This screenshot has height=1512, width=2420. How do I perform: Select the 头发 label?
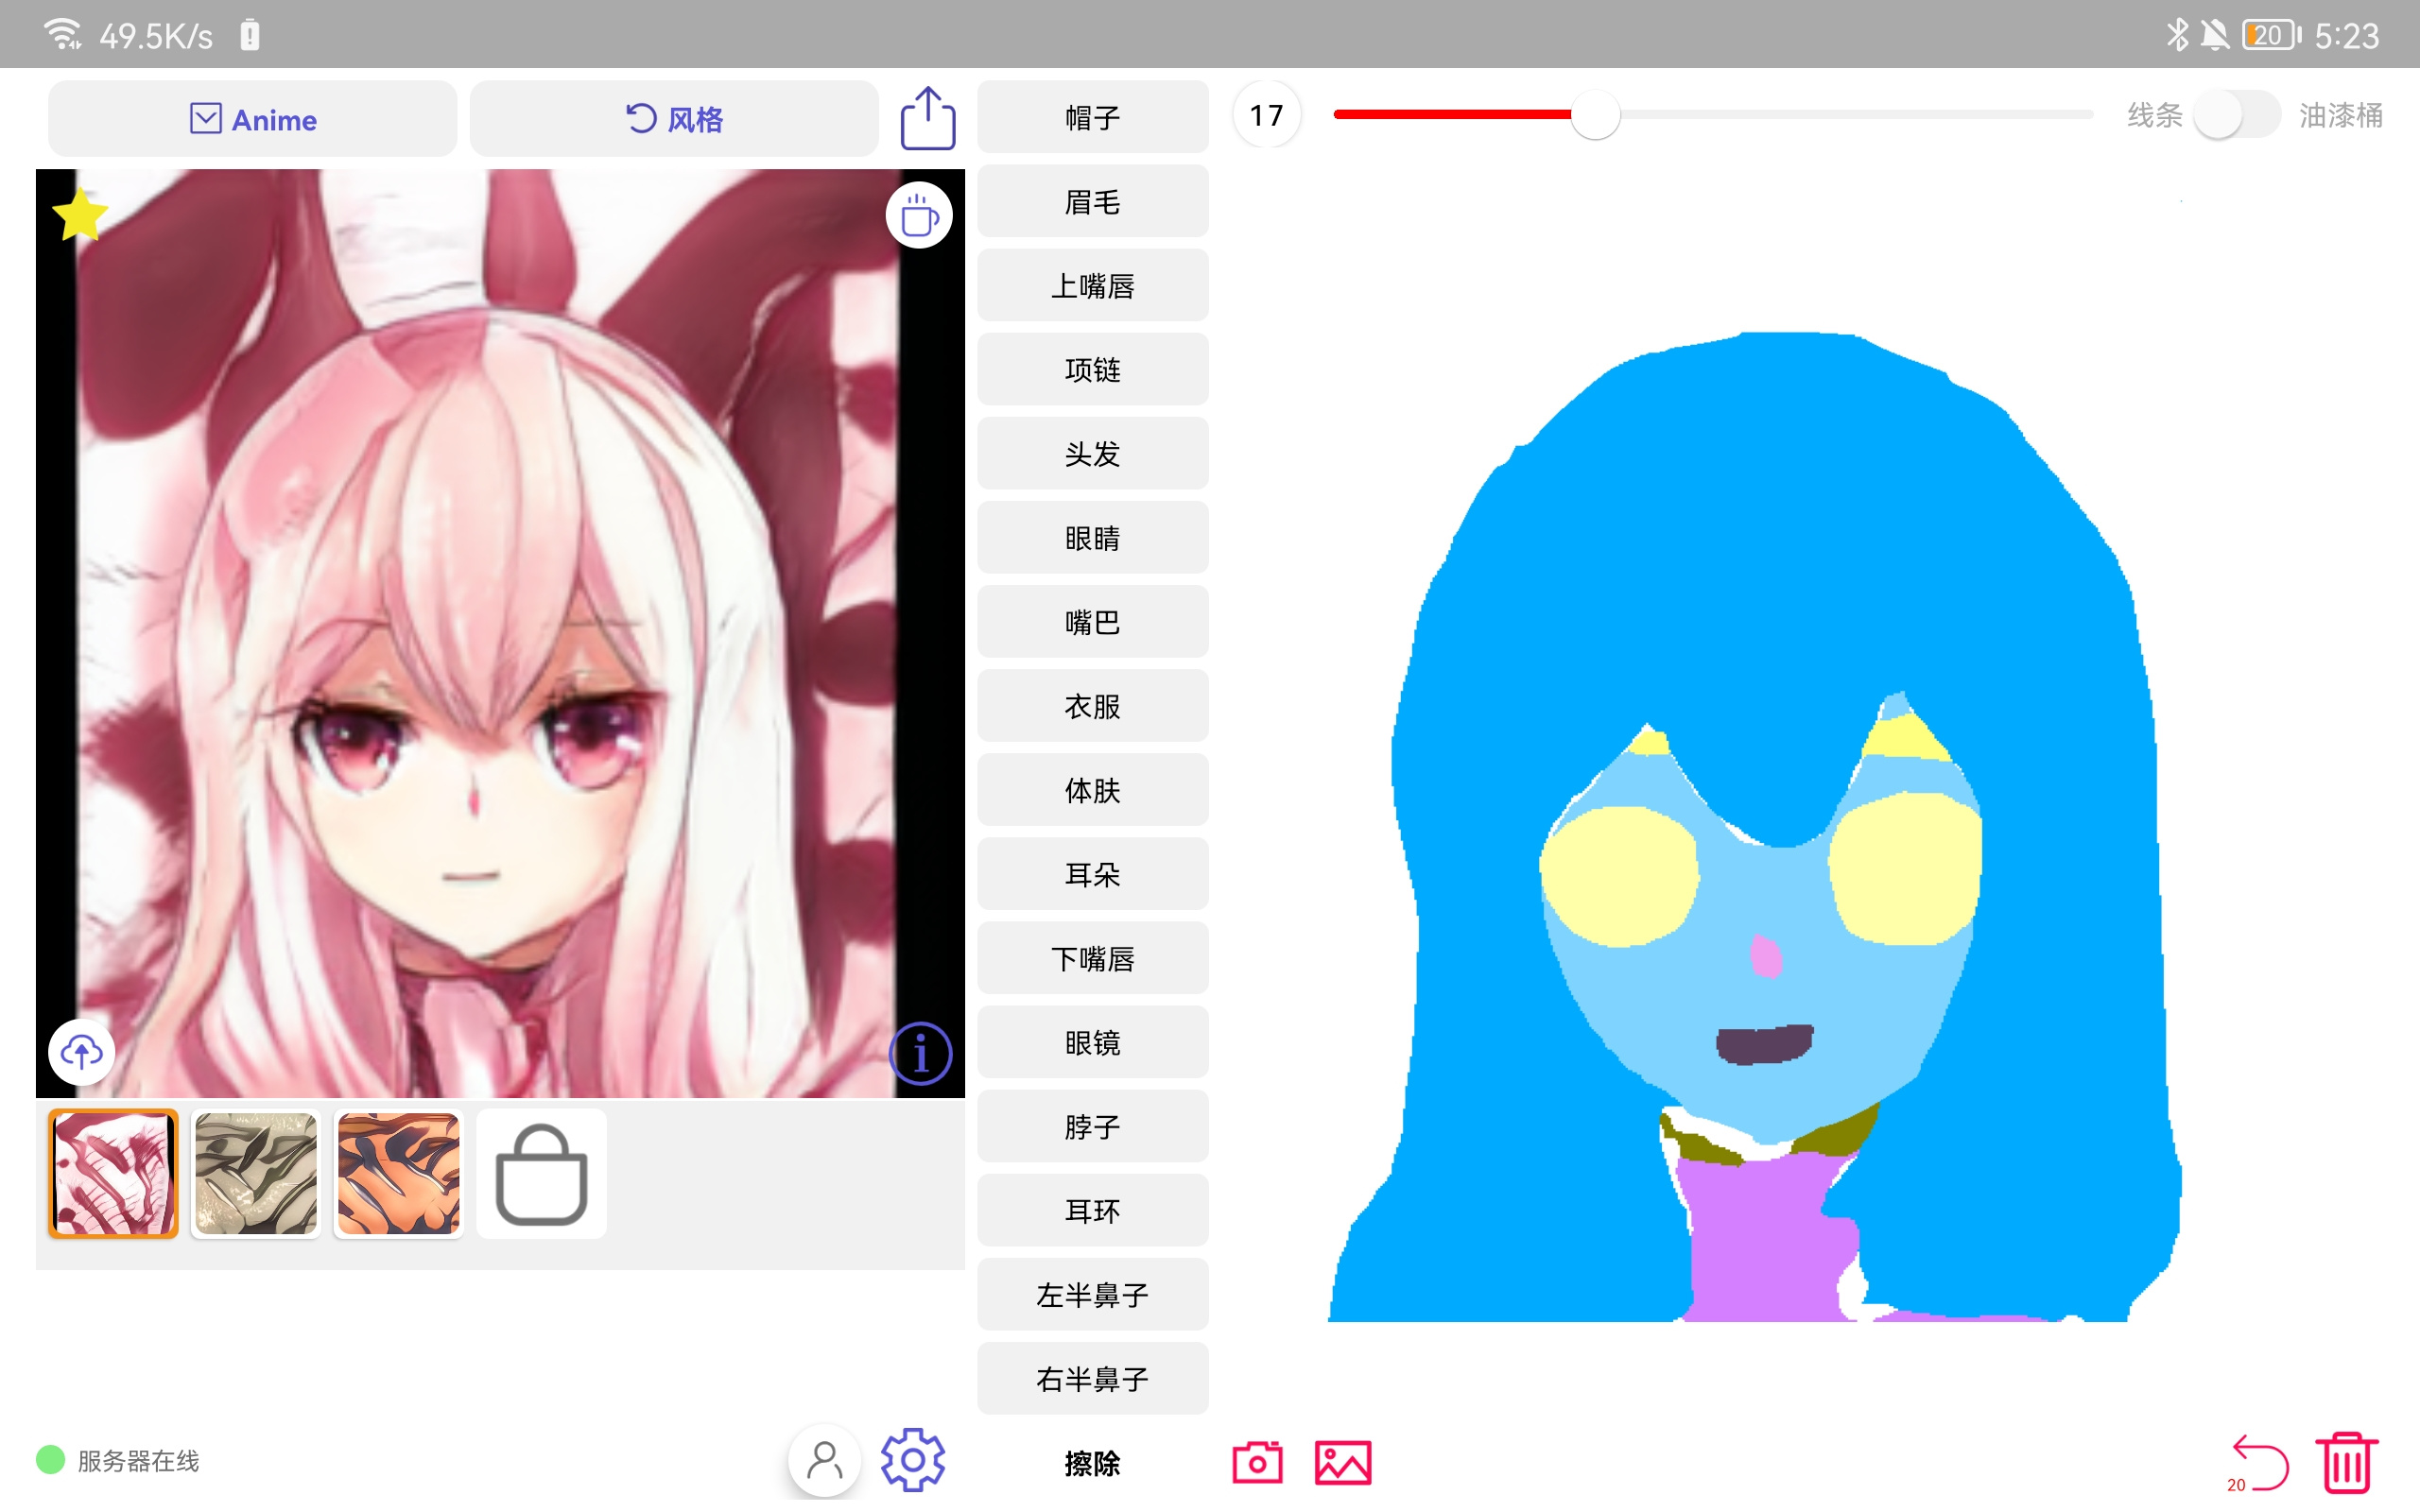1092,454
